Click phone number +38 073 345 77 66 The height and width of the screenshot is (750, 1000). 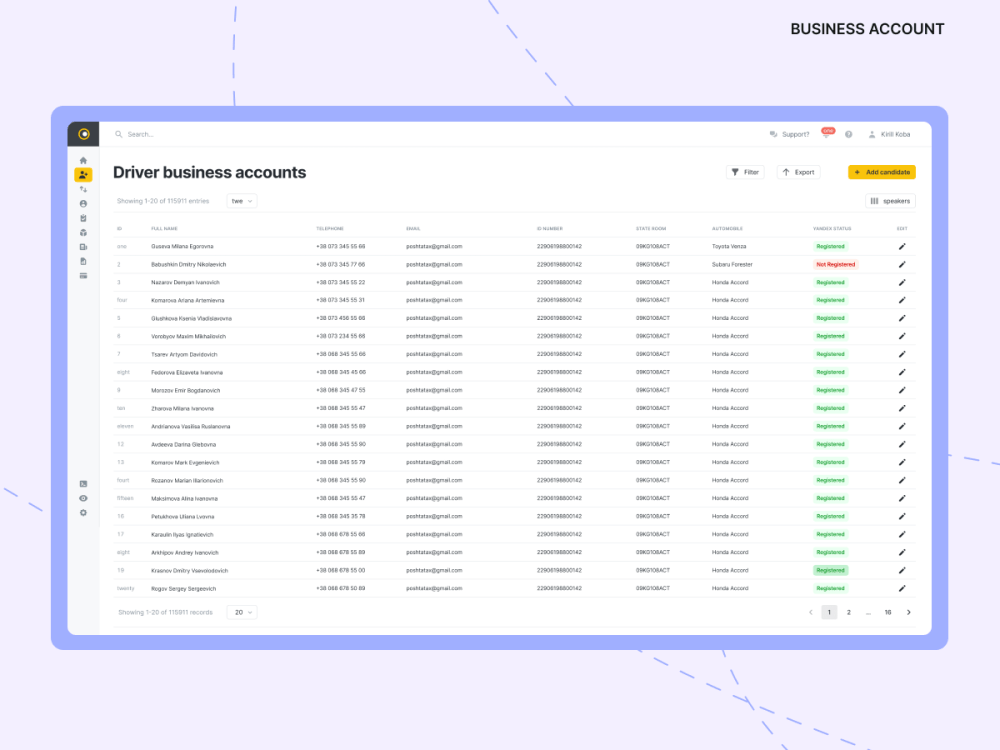coord(341,264)
